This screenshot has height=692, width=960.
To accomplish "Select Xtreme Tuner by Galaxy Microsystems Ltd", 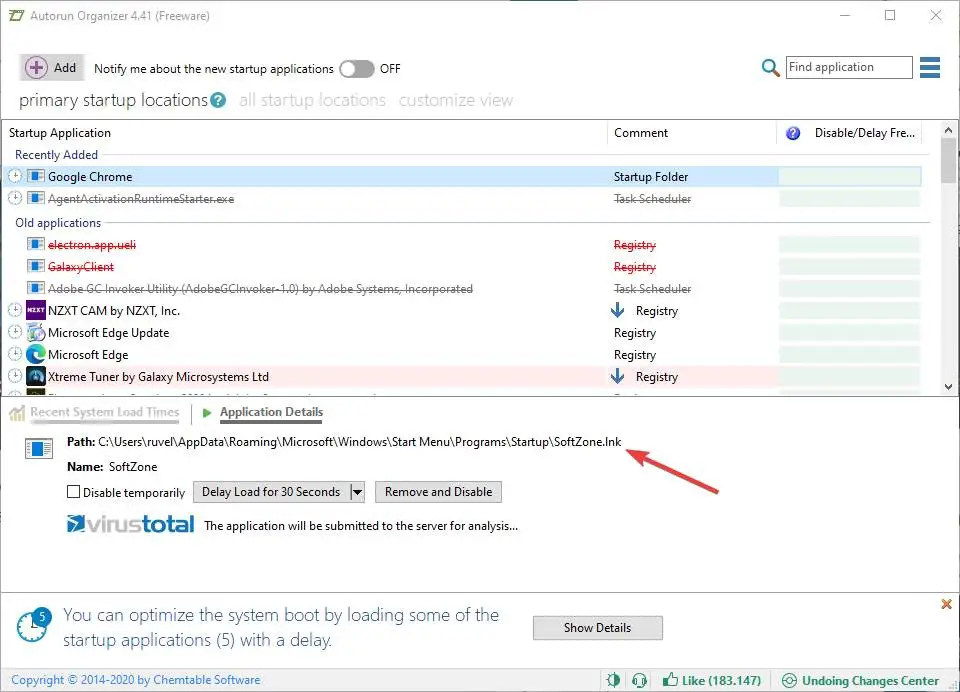I will 158,377.
